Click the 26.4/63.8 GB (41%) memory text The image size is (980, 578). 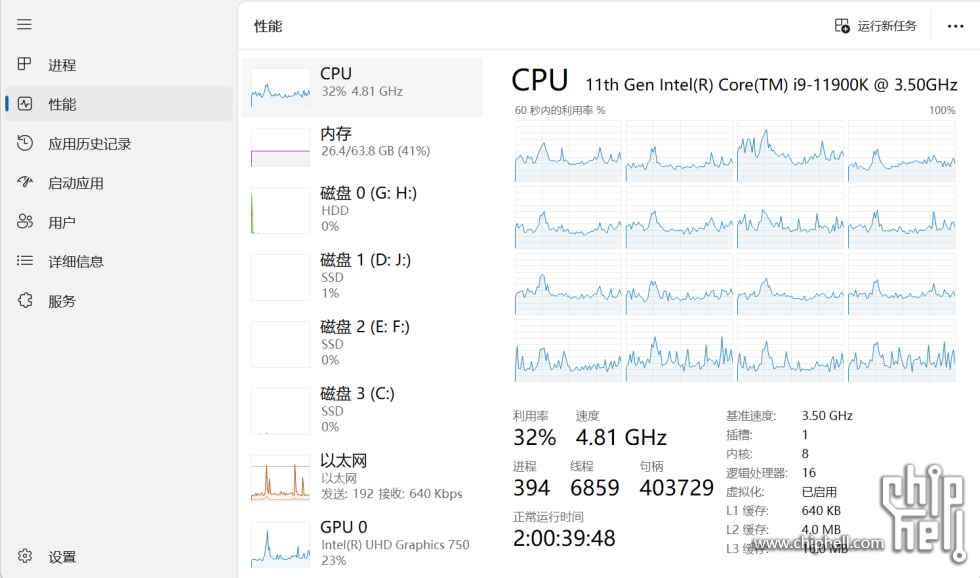(x=376, y=151)
